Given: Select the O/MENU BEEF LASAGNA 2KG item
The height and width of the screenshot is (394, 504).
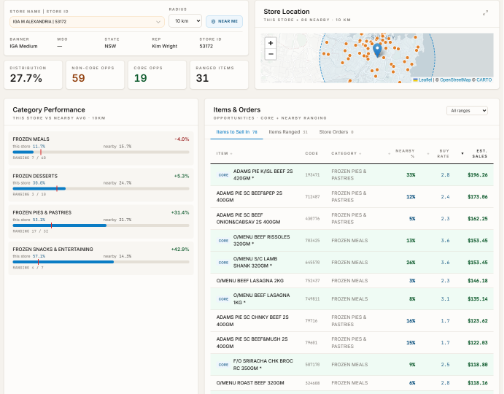Looking at the screenshot, I should pyautogui.click(x=250, y=281).
